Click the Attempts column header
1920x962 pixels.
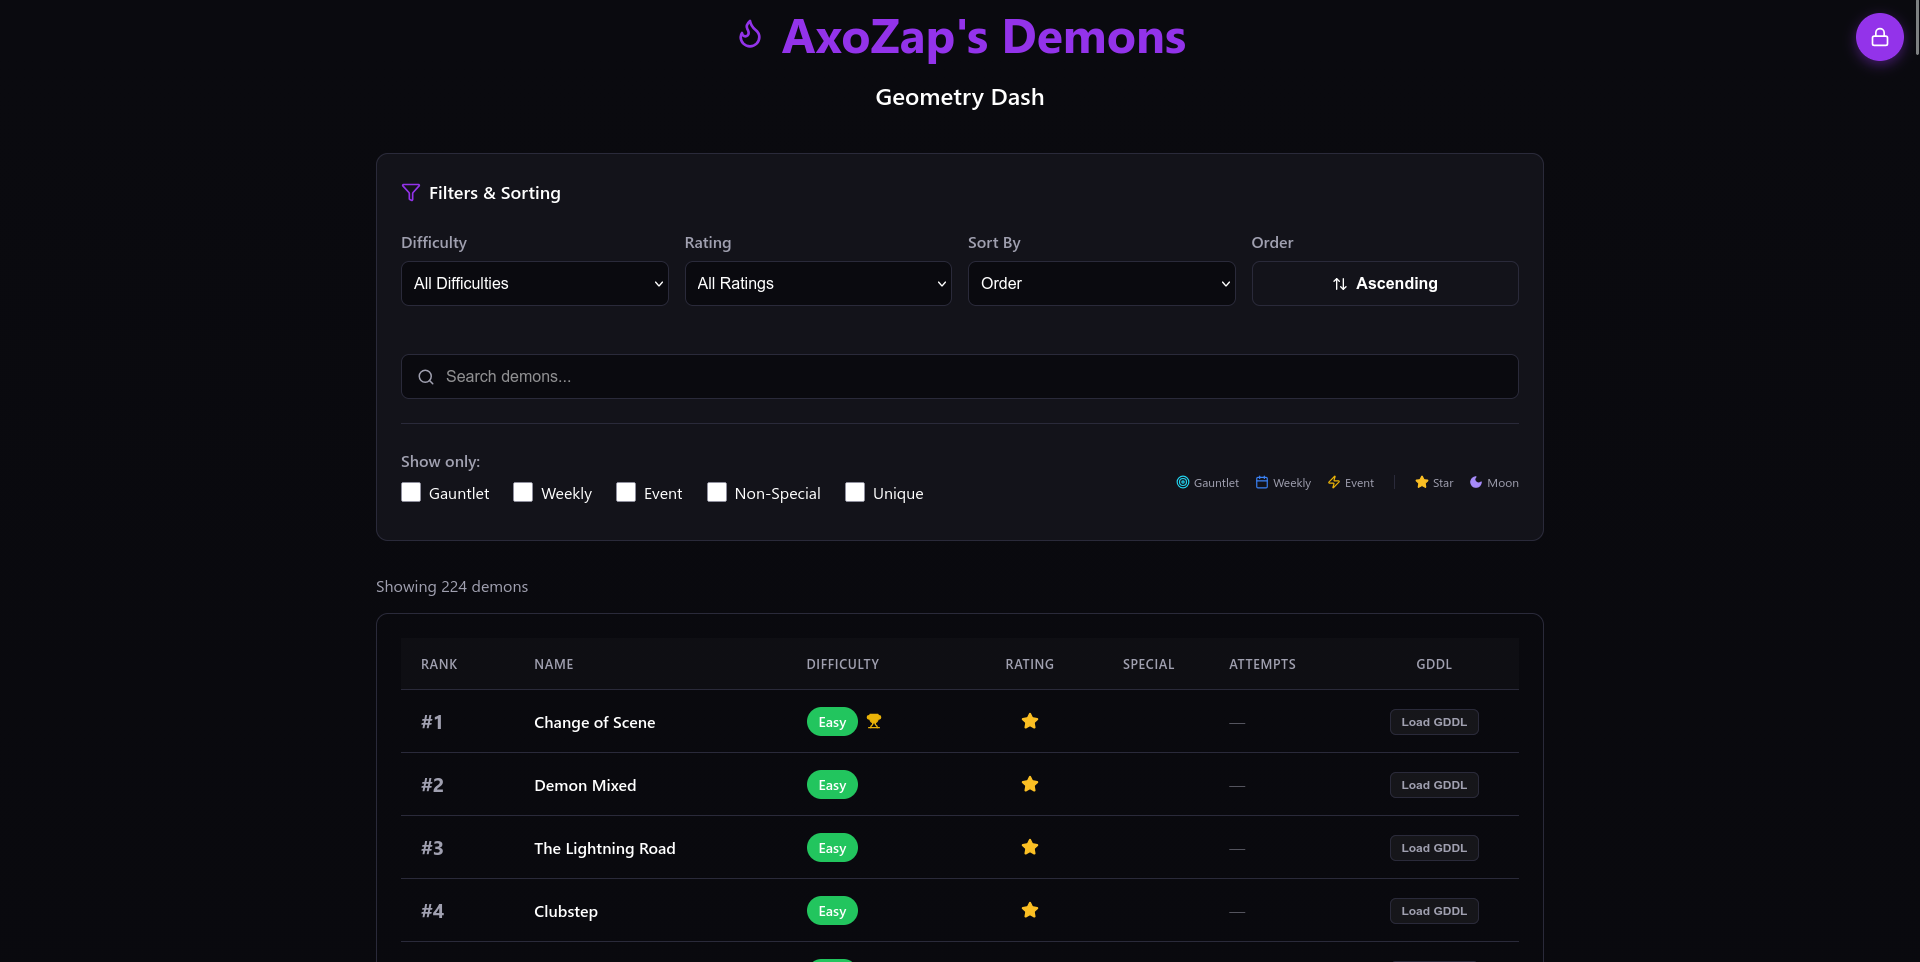[x=1262, y=664]
